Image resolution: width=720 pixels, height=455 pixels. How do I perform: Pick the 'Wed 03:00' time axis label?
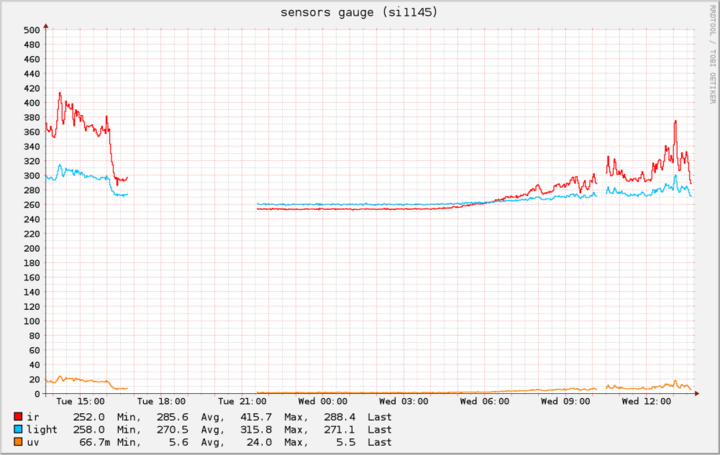tap(403, 402)
